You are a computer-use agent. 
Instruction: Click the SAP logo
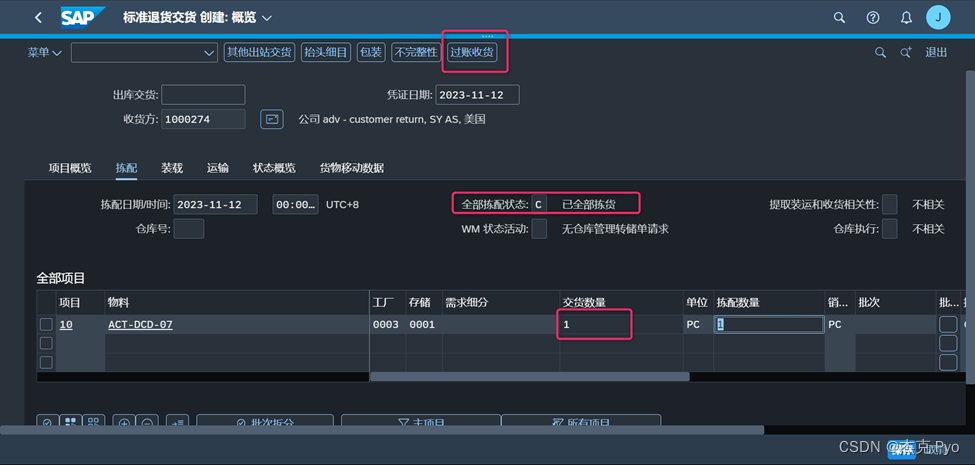pos(83,17)
